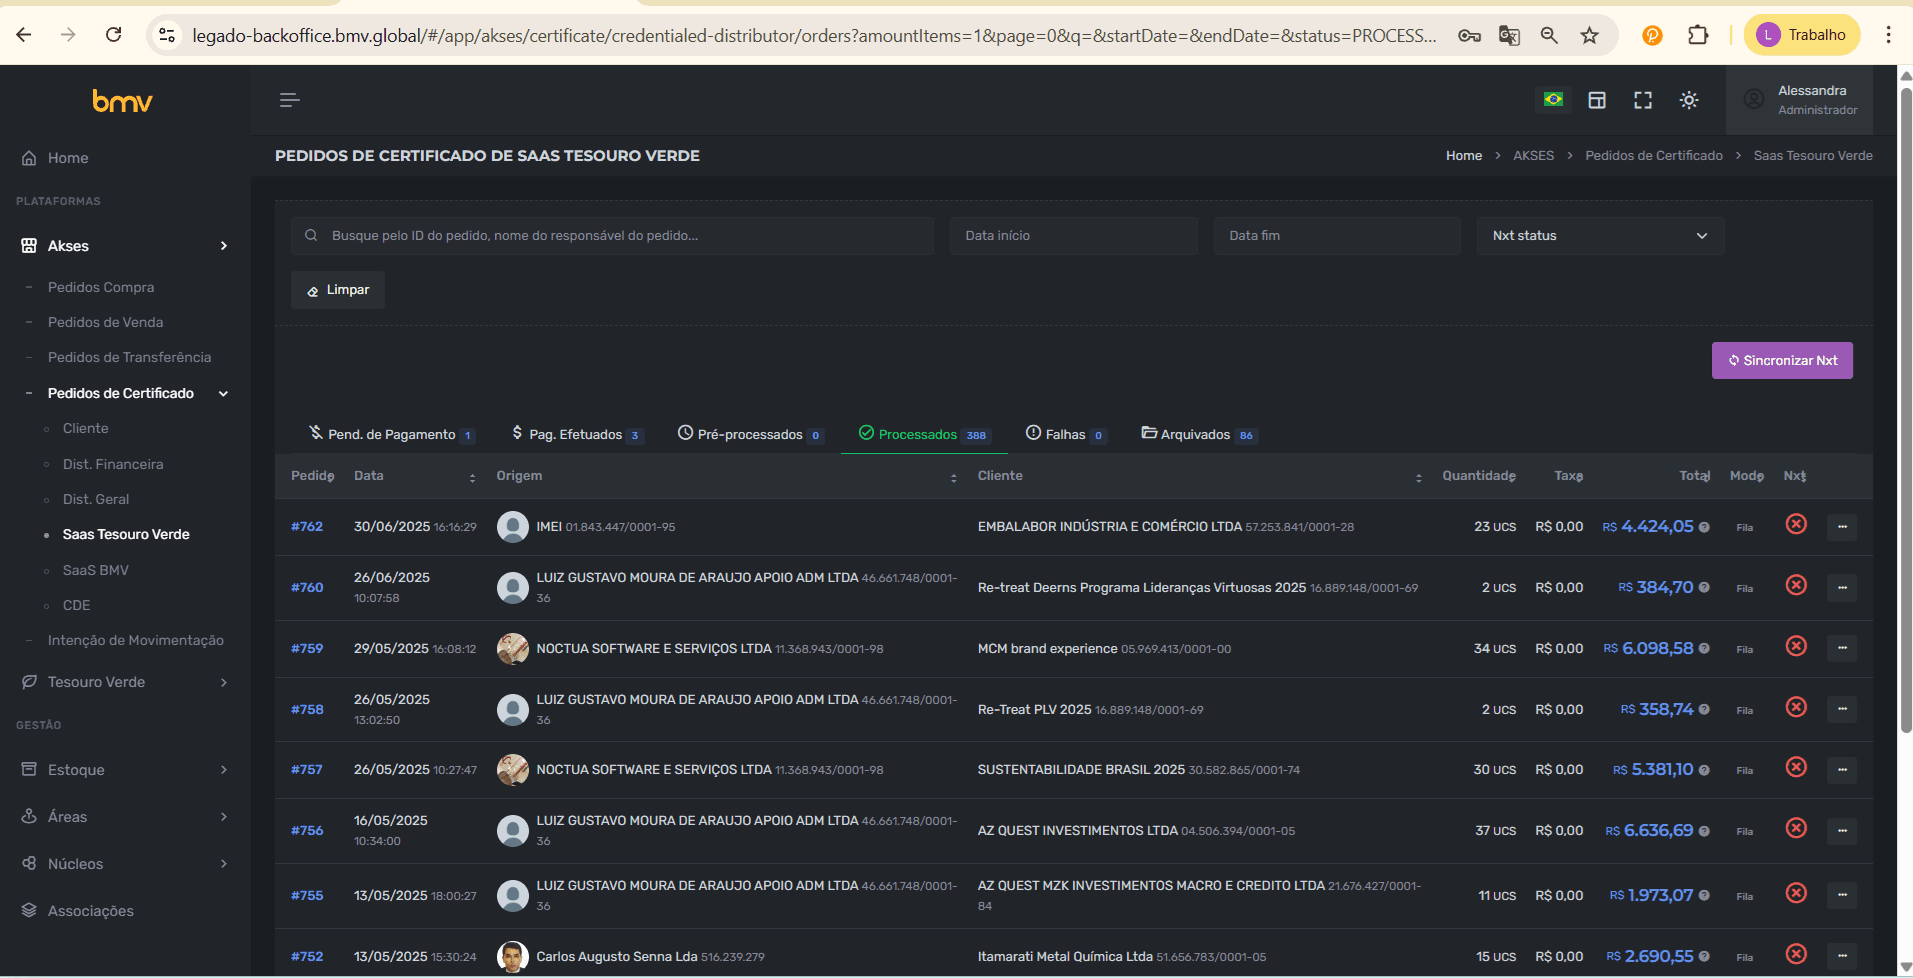Click the Limpar button

coord(338,290)
